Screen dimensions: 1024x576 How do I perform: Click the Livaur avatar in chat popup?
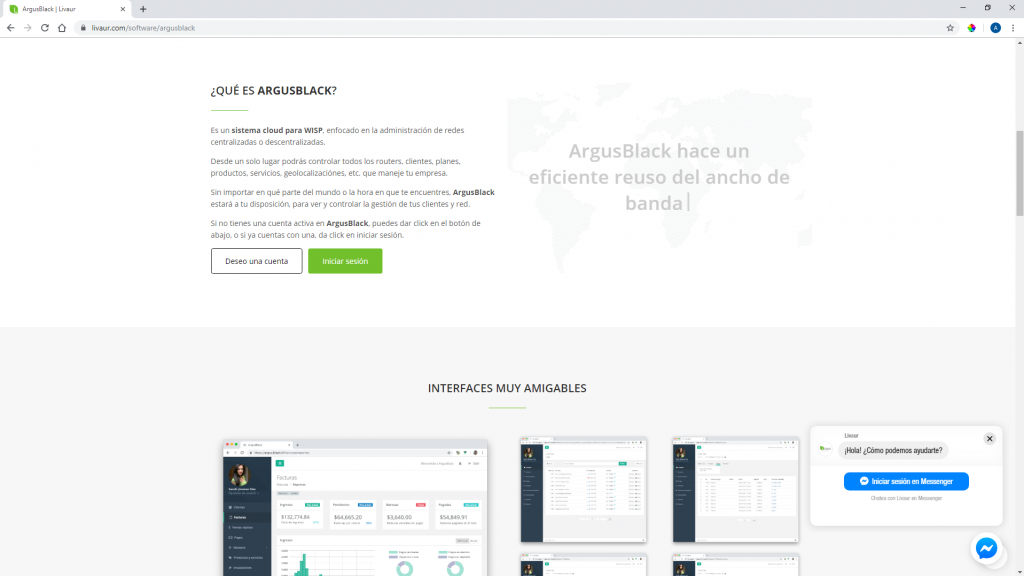click(825, 449)
